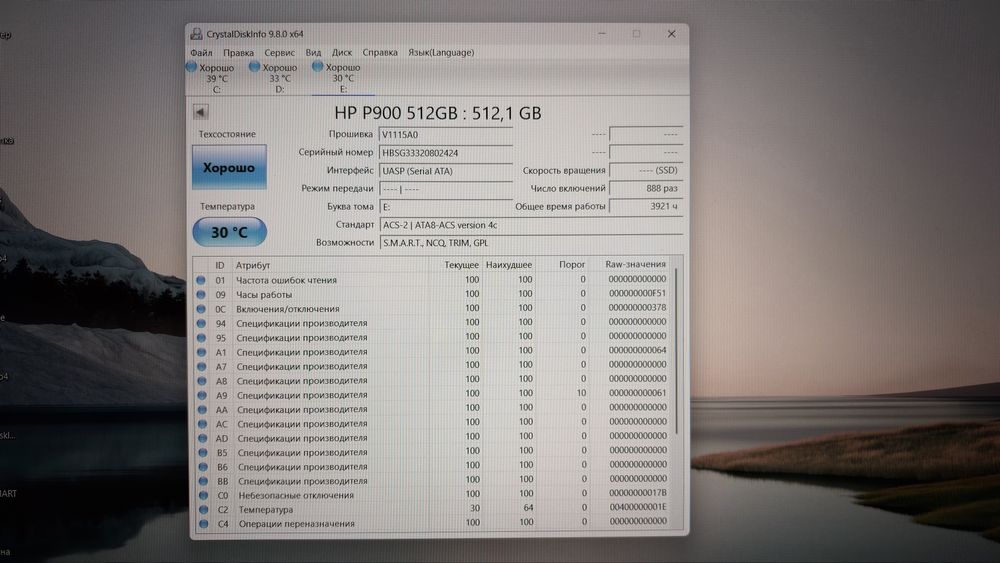The image size is (1000, 563).
Task: Click status dot of attribute AA
Action: (202, 409)
